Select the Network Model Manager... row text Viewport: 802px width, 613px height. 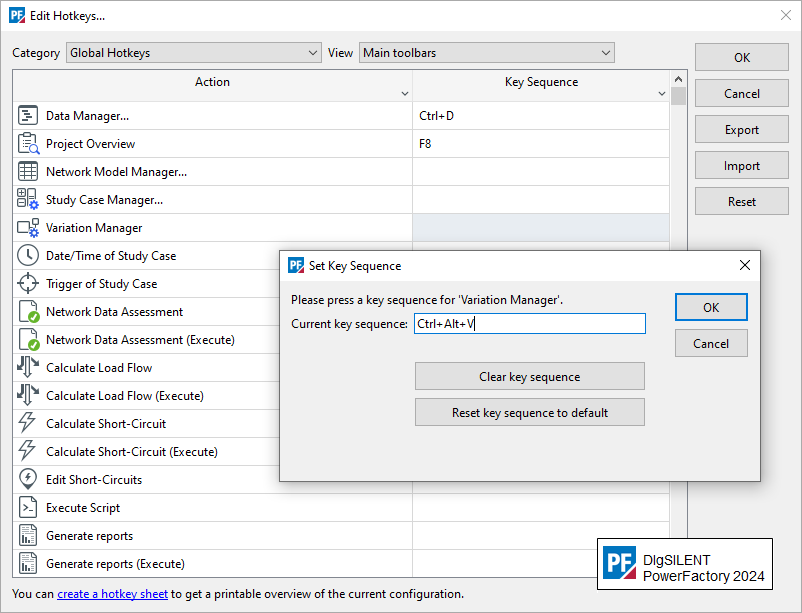pos(117,172)
